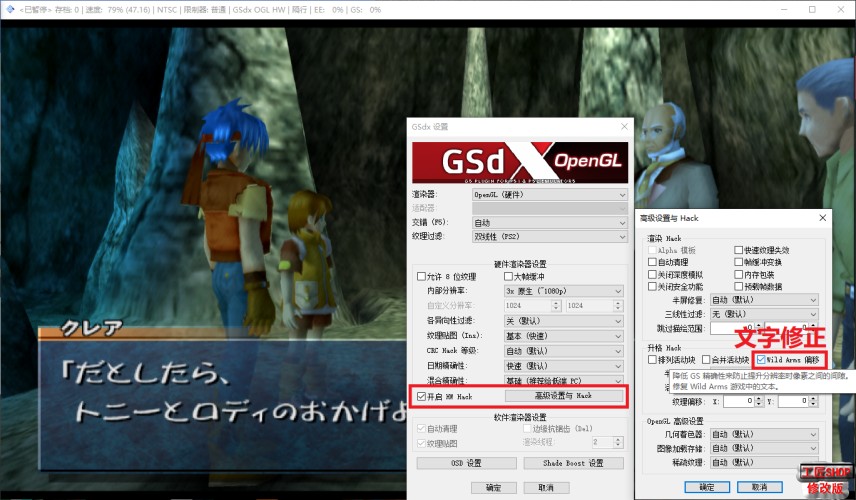The image size is (856, 500).
Task: Maximize the emulator main window
Action: [x=812, y=9]
